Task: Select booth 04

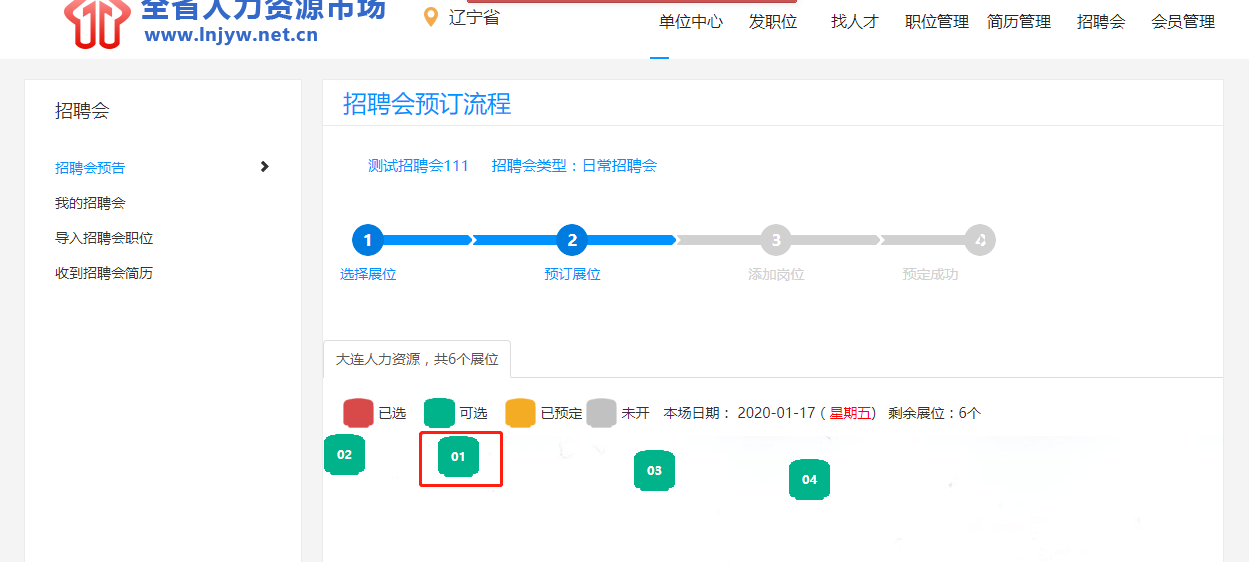Action: point(809,479)
